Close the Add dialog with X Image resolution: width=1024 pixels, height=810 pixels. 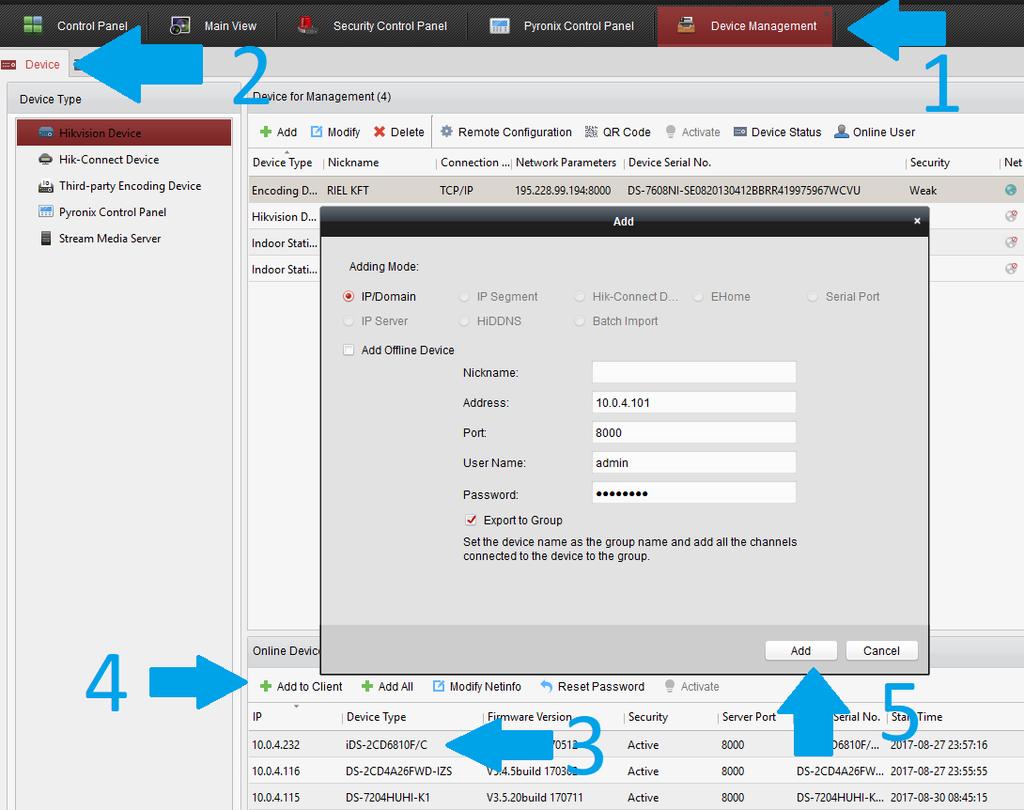[x=917, y=221]
